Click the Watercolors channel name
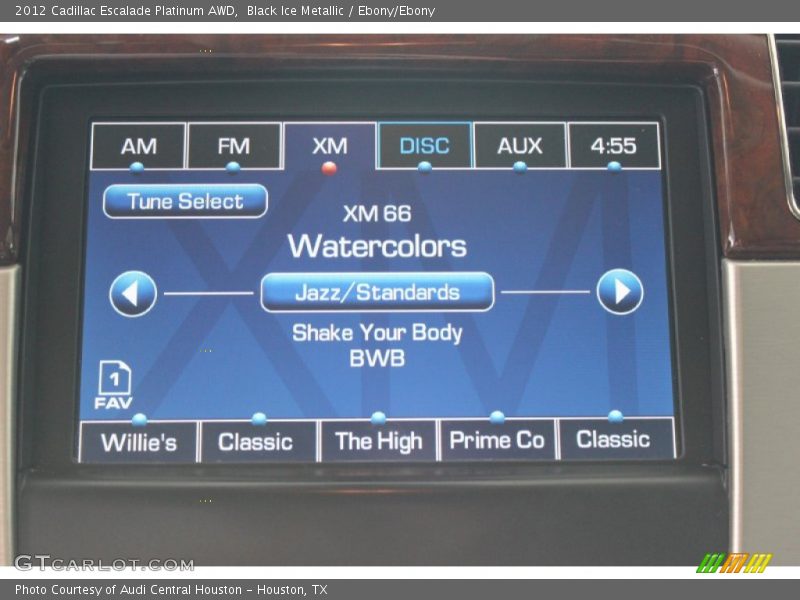The height and width of the screenshot is (600, 800). (378, 243)
